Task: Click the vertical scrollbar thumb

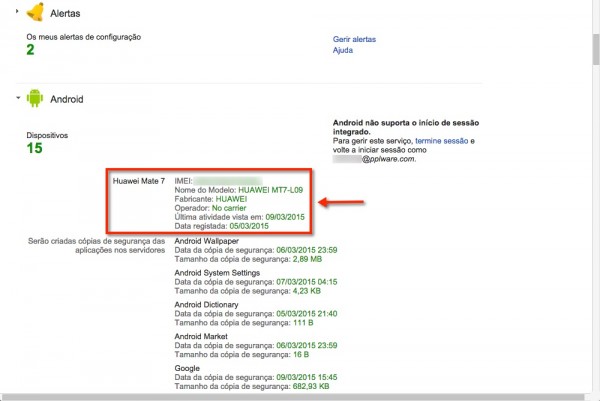Action: click(x=596, y=50)
